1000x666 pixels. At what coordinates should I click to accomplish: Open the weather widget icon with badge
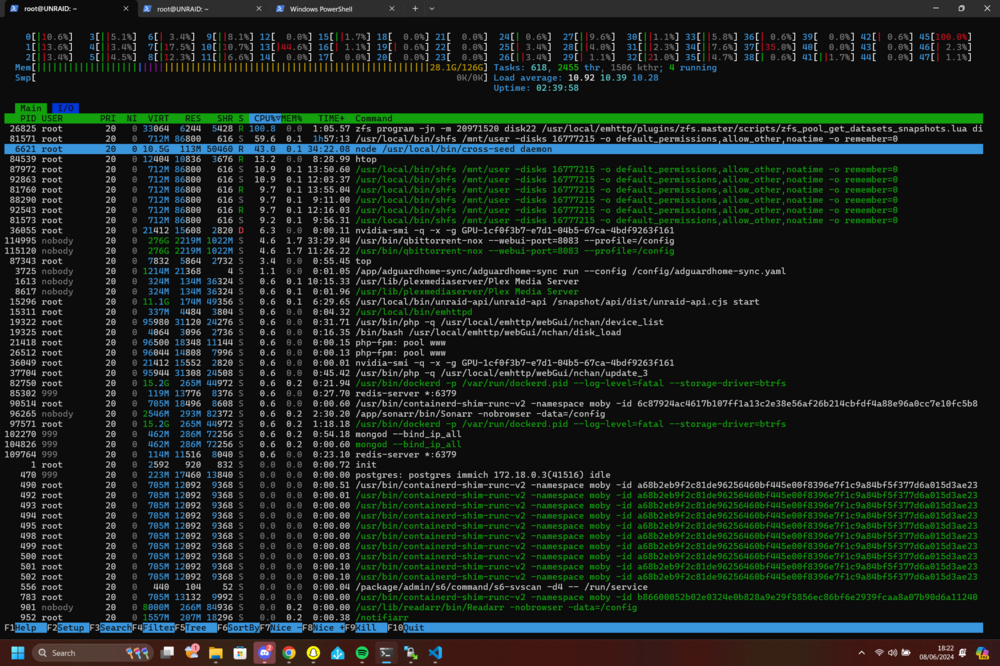point(191,653)
